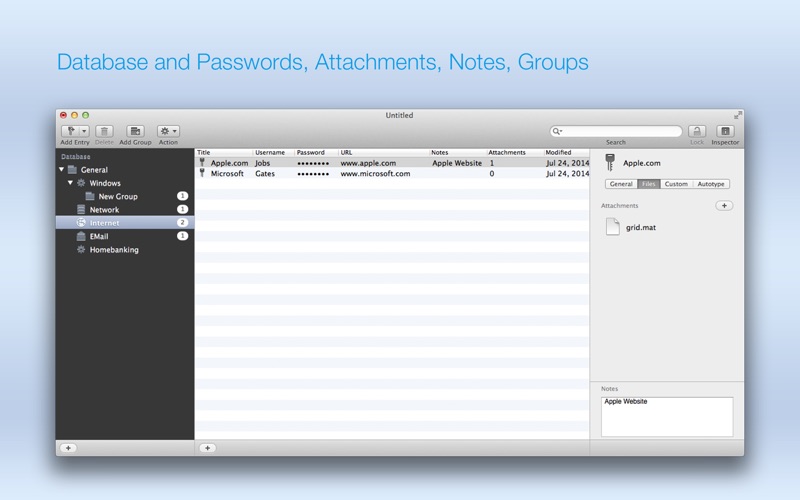This screenshot has height=500, width=800.
Task: Collapse the General group triangle
Action: [x=61, y=169]
